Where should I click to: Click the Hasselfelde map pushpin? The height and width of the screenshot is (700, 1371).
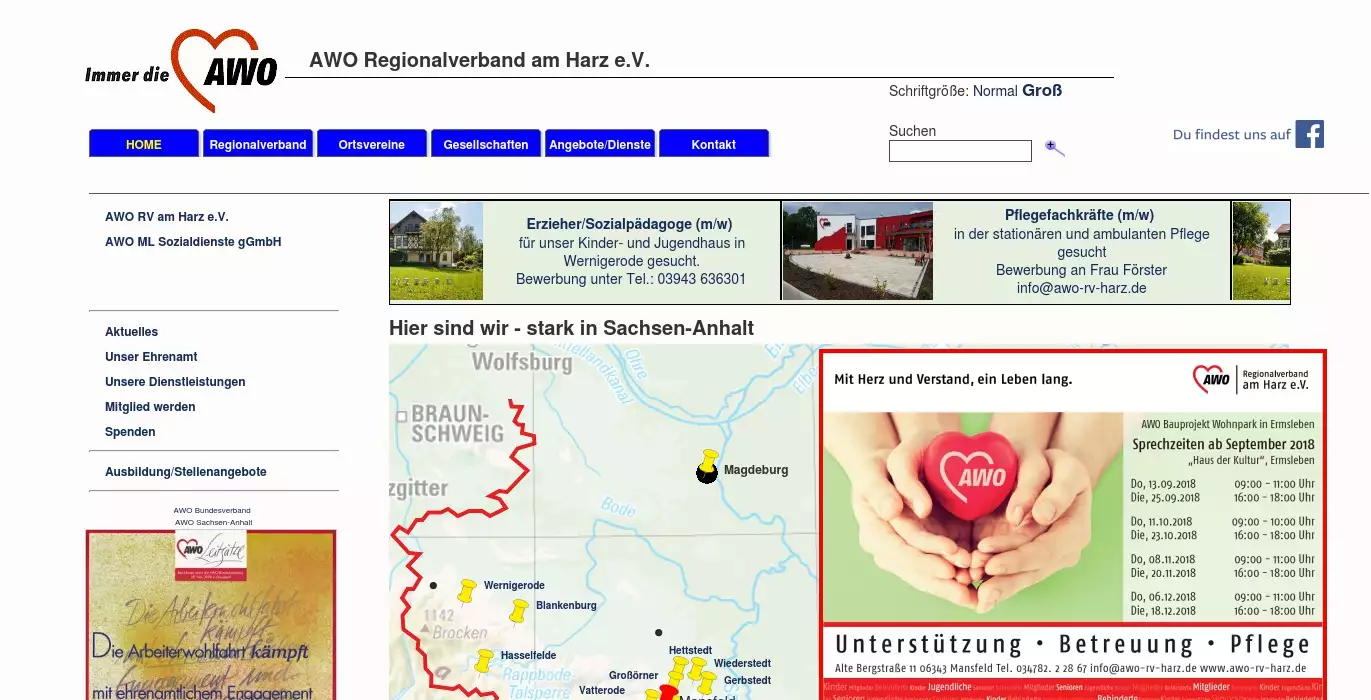[x=484, y=661]
